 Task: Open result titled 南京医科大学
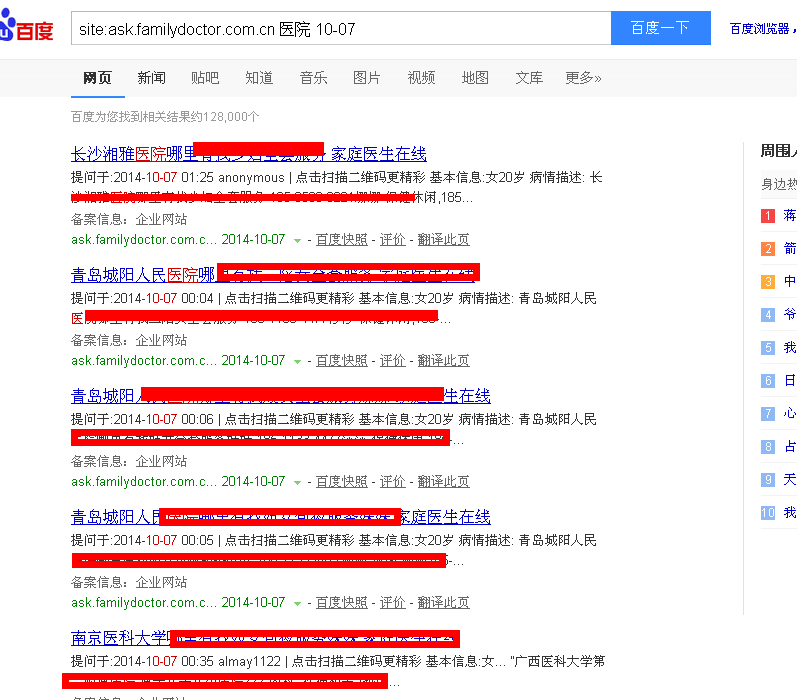265,637
